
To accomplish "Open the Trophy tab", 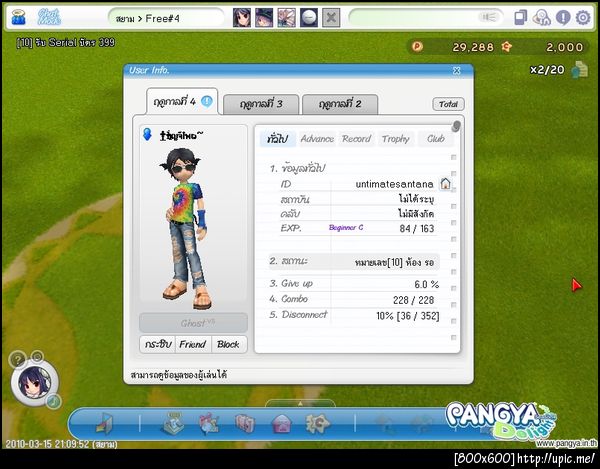I will click(x=396, y=139).
